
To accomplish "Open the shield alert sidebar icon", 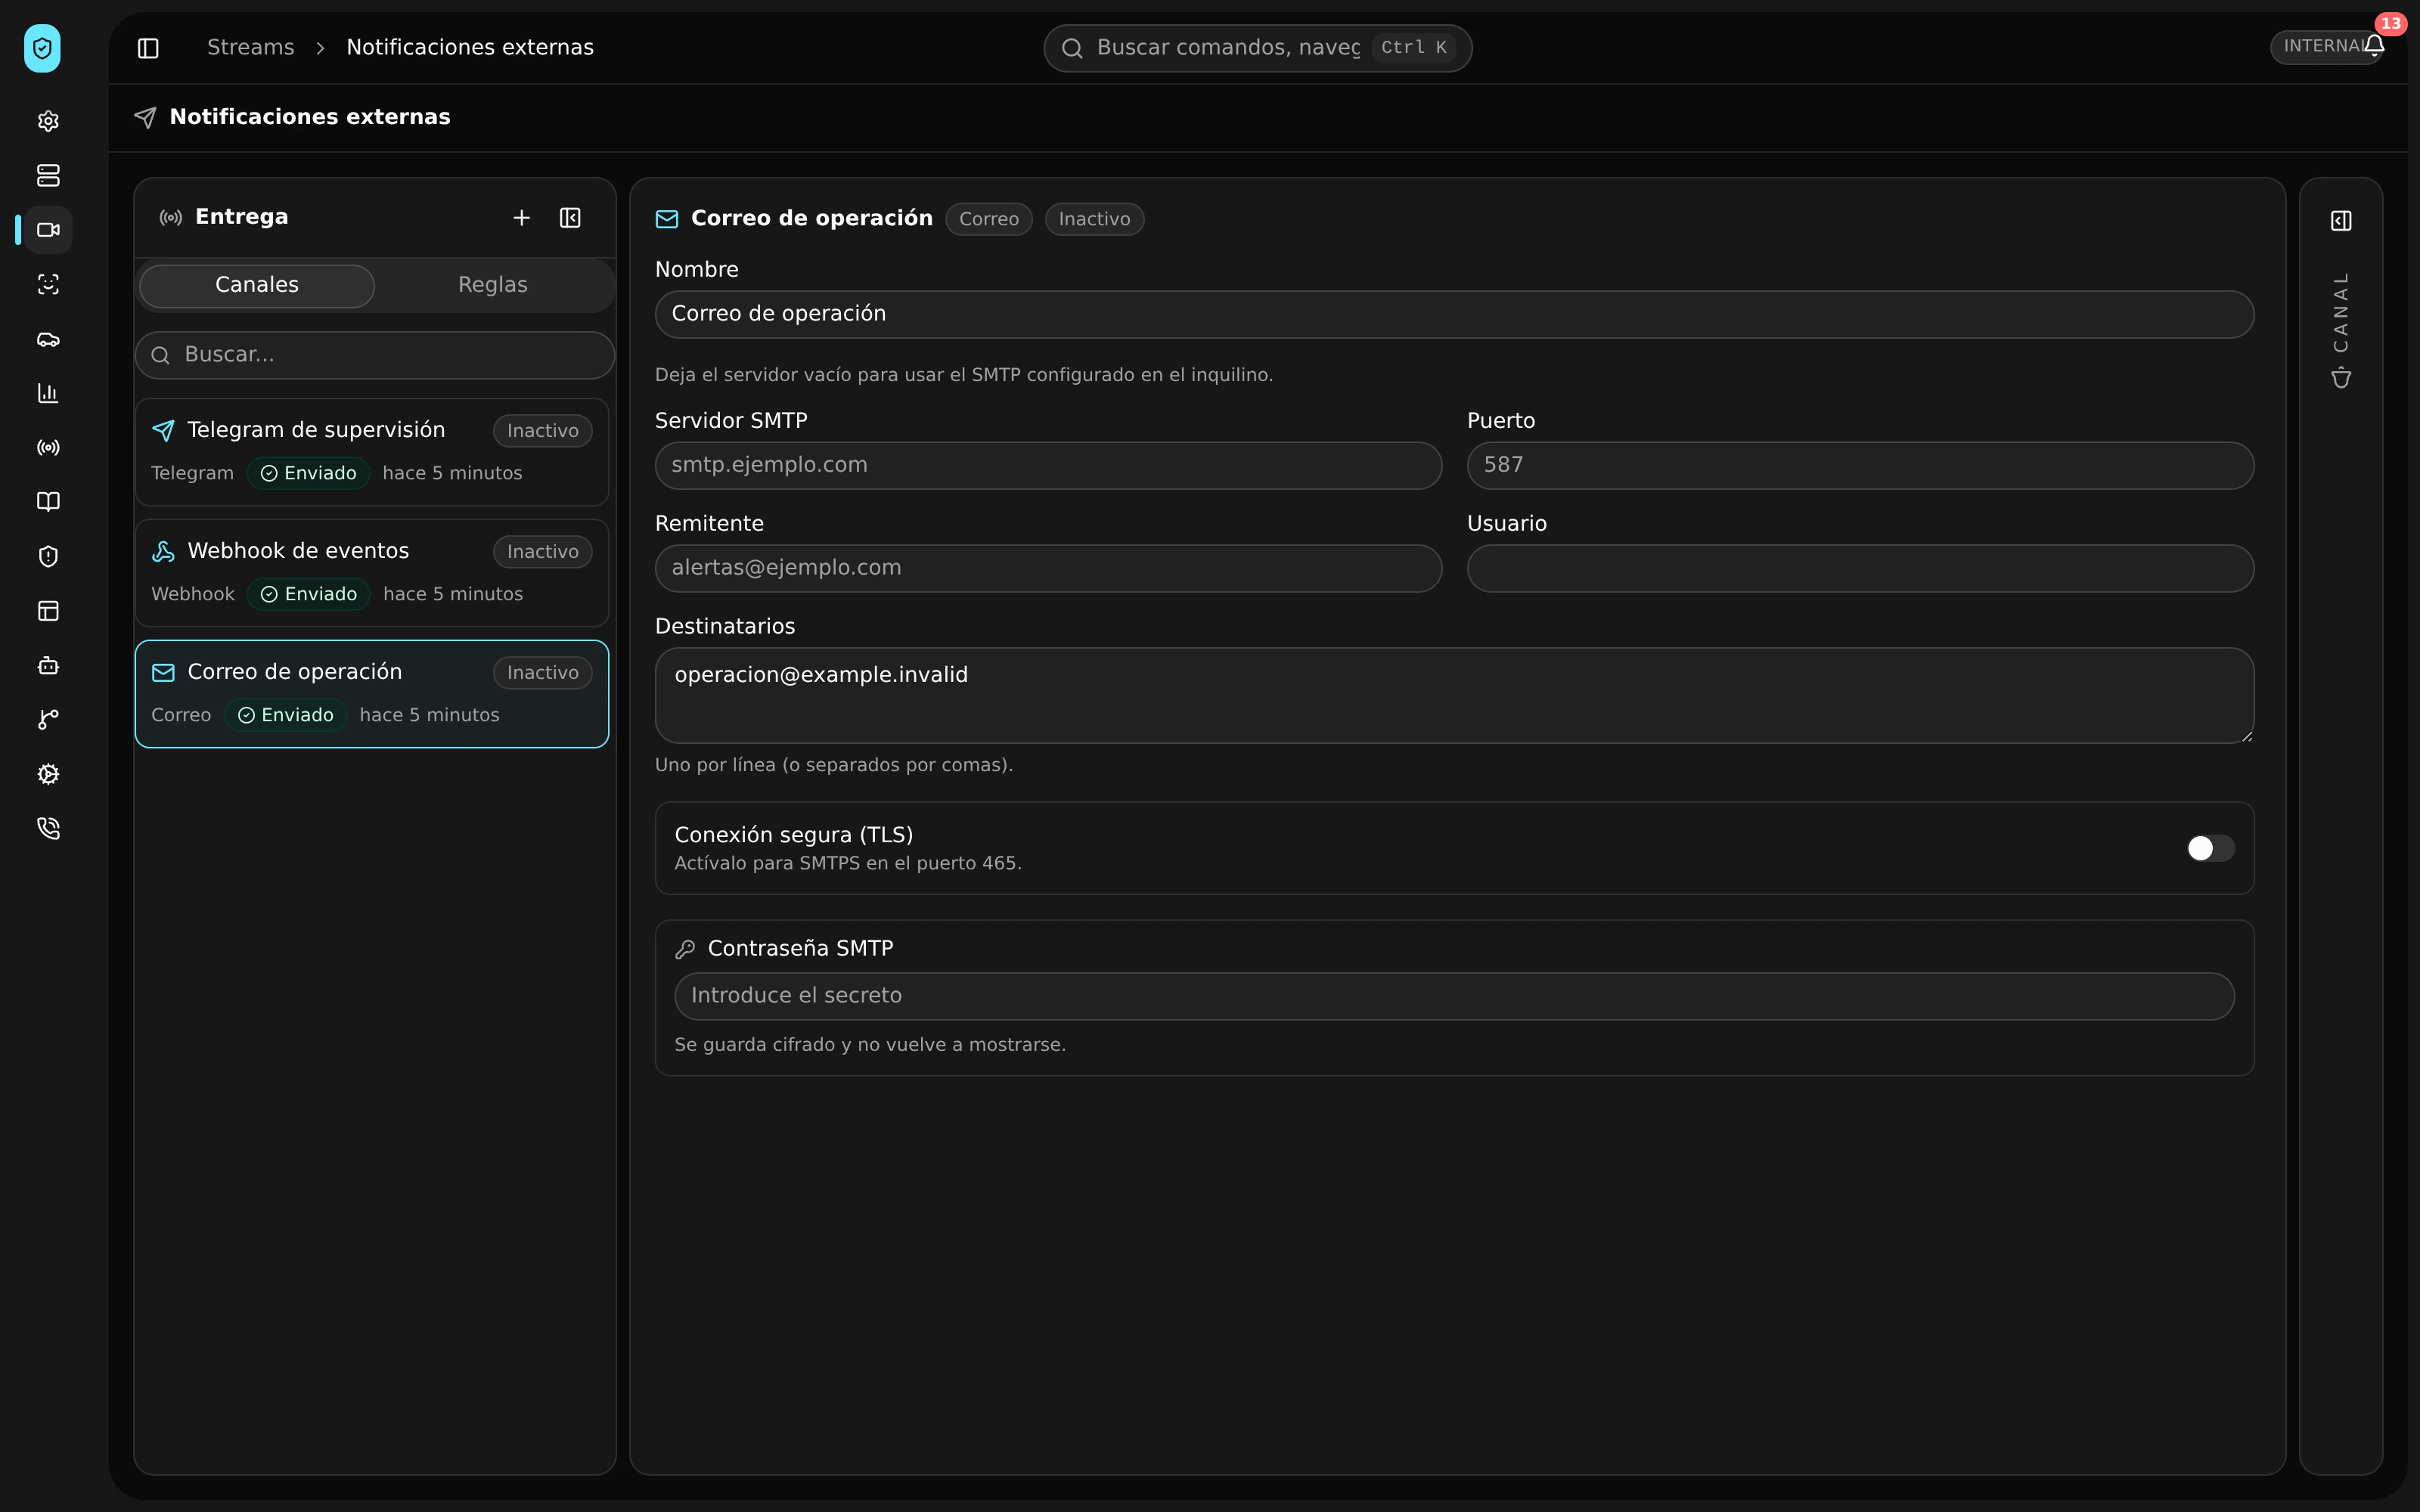I will click(x=48, y=557).
